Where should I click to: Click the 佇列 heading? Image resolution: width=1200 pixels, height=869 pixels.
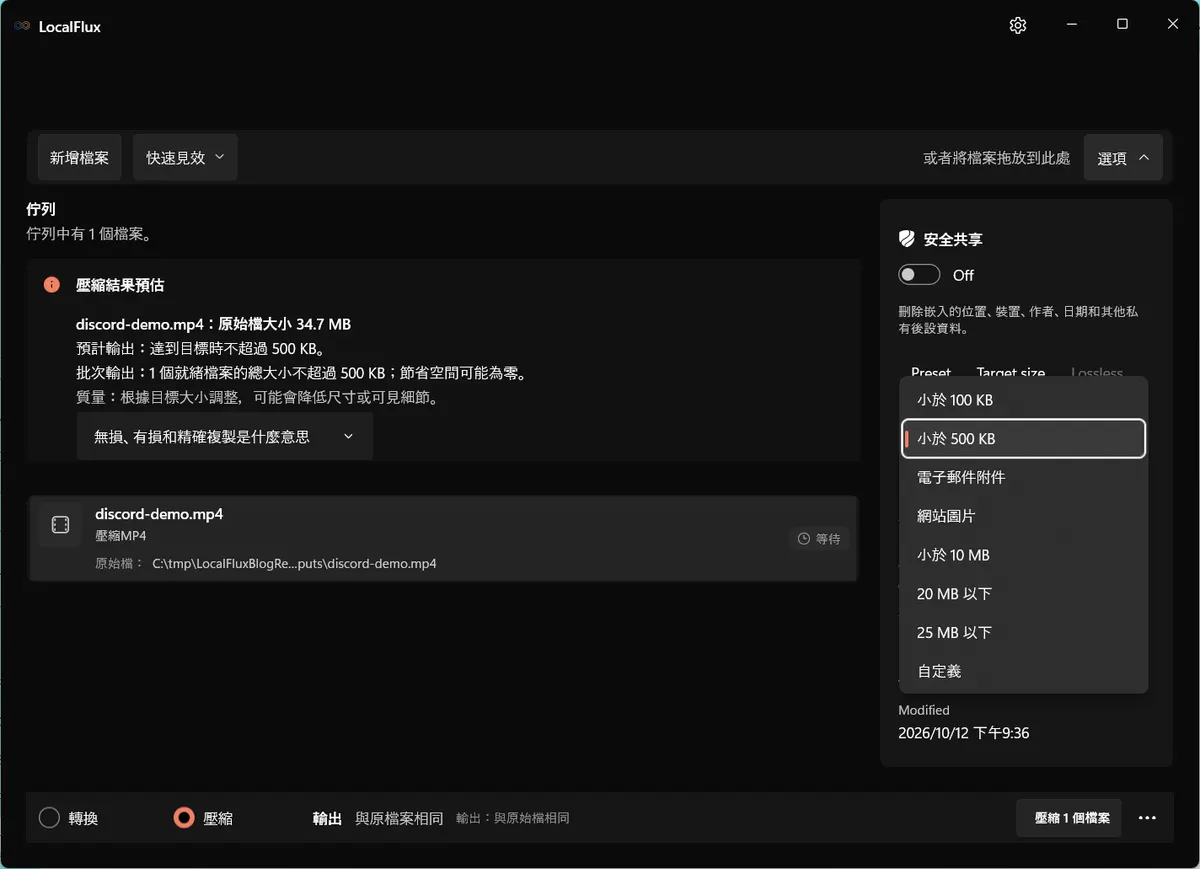coord(41,209)
